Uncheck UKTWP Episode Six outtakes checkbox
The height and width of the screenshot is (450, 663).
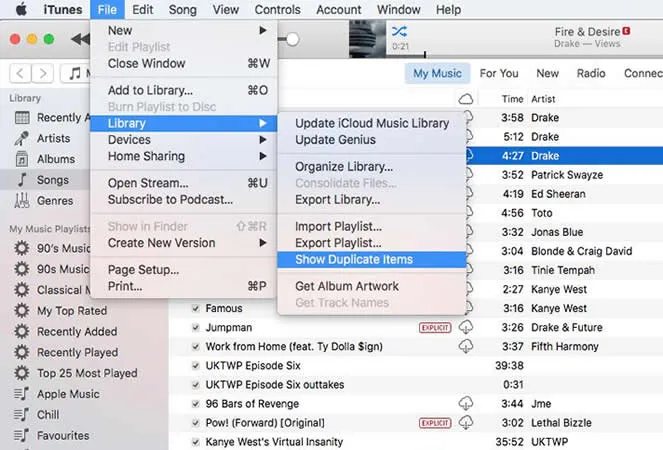tap(195, 384)
